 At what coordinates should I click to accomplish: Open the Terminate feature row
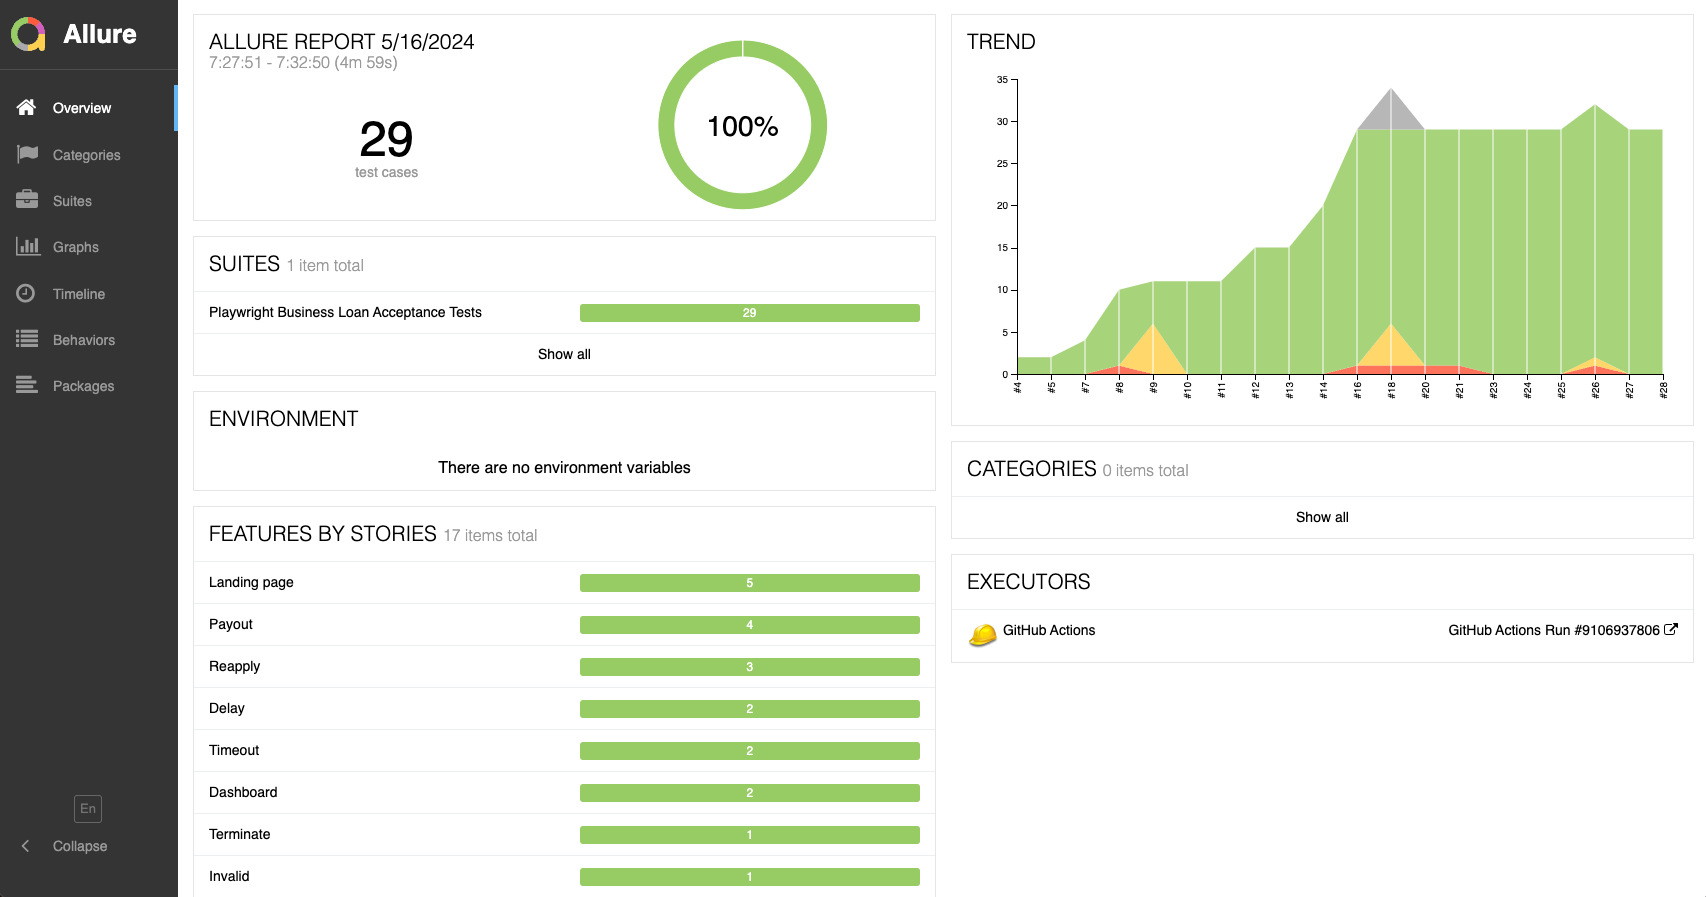click(x=564, y=834)
